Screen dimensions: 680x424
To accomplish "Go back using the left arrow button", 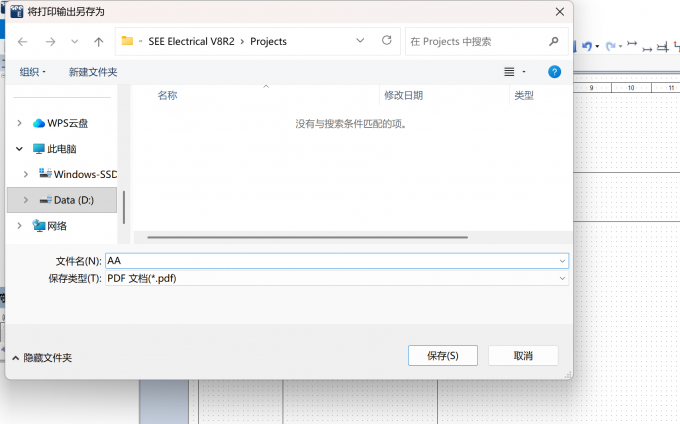I will point(23,42).
